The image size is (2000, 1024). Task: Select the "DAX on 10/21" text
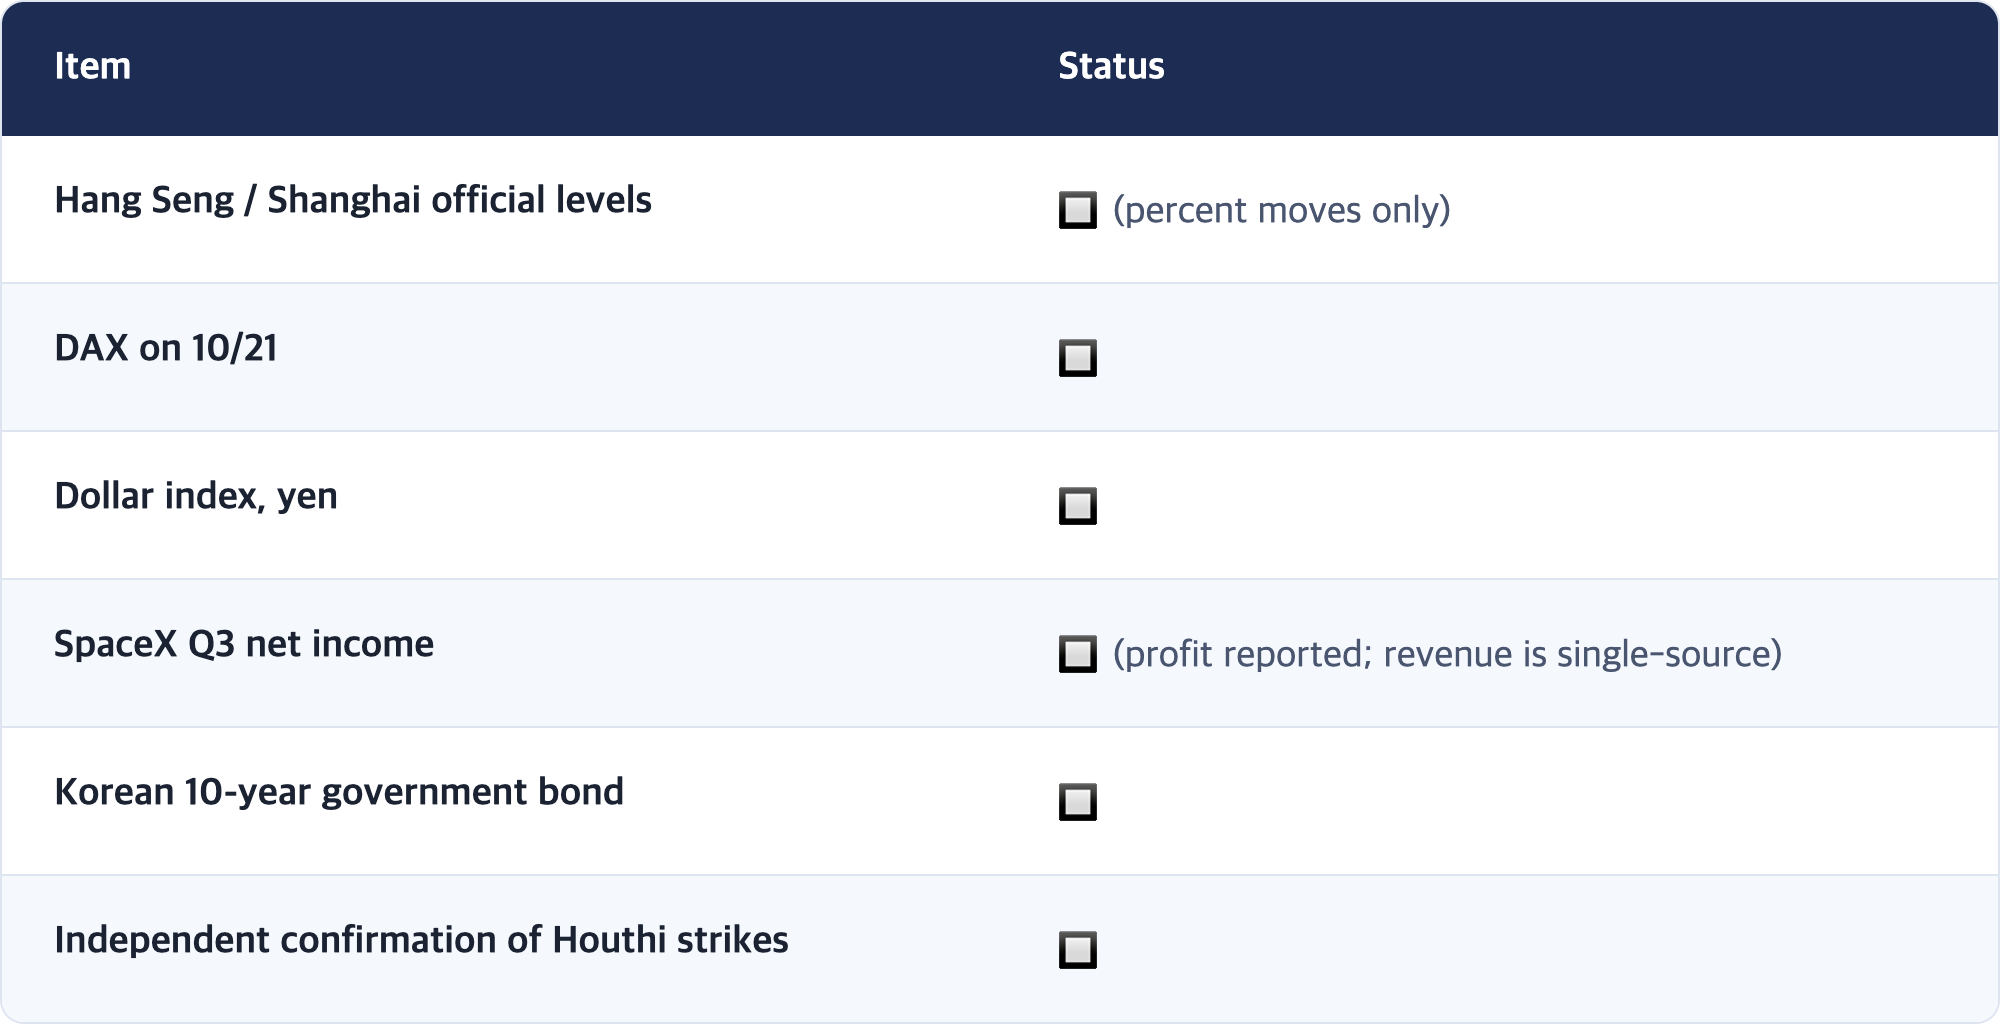click(x=166, y=348)
